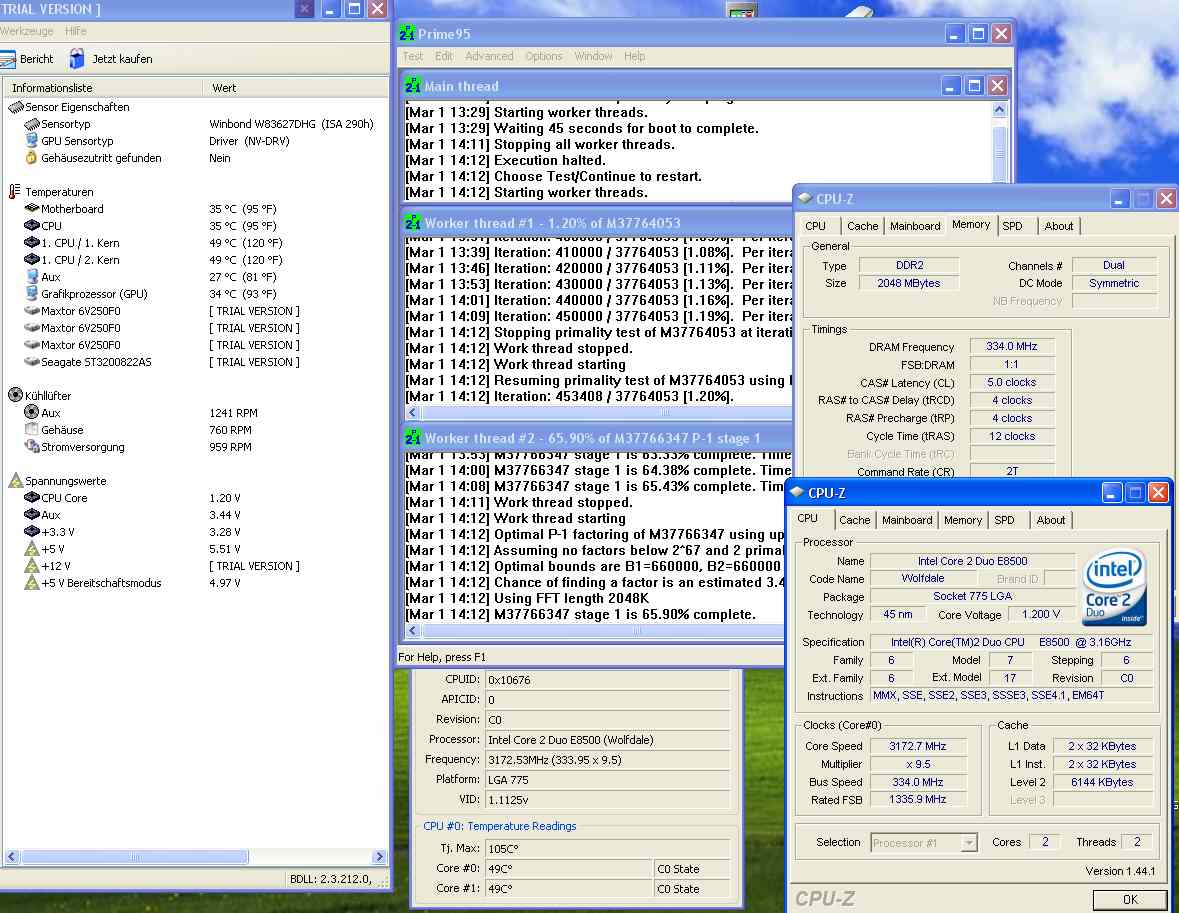This screenshot has height=913, width=1179.
Task: Open the Hilfe menu
Action: [76, 31]
